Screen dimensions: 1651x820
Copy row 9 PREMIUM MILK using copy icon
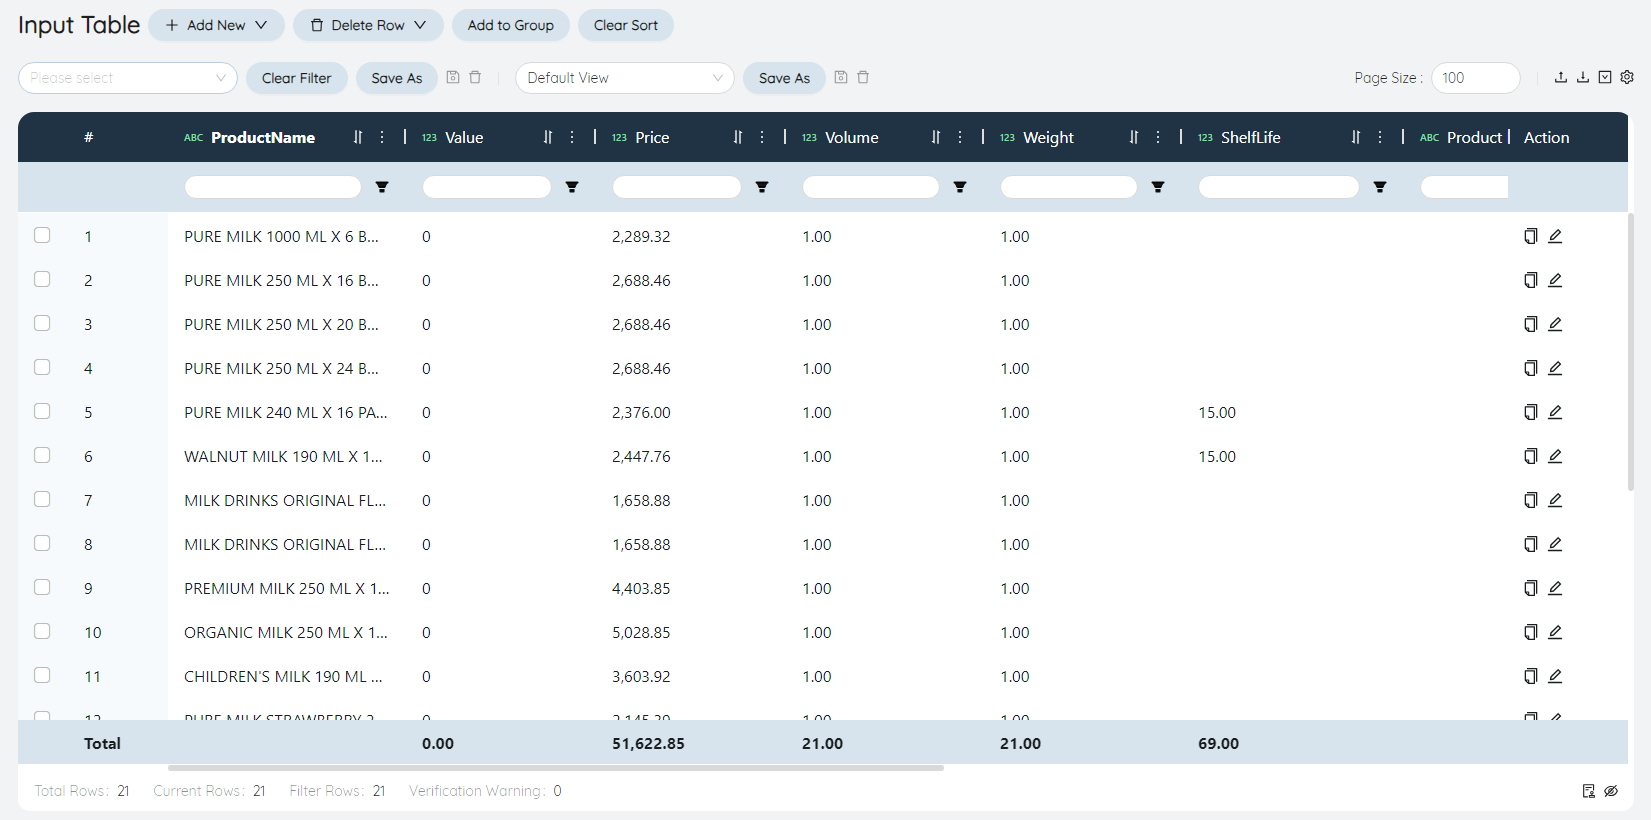tap(1530, 588)
